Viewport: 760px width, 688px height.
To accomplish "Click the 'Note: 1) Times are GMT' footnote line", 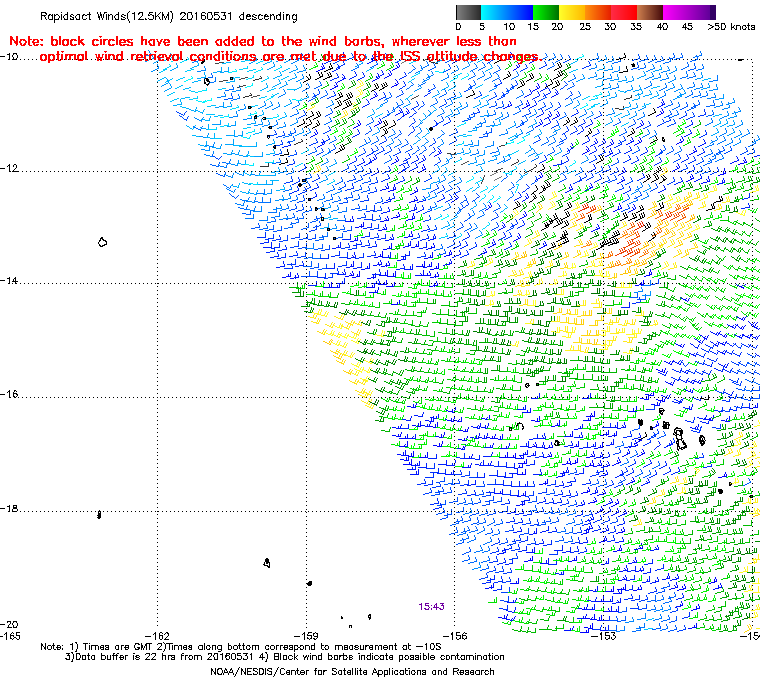I will click(x=241, y=647).
